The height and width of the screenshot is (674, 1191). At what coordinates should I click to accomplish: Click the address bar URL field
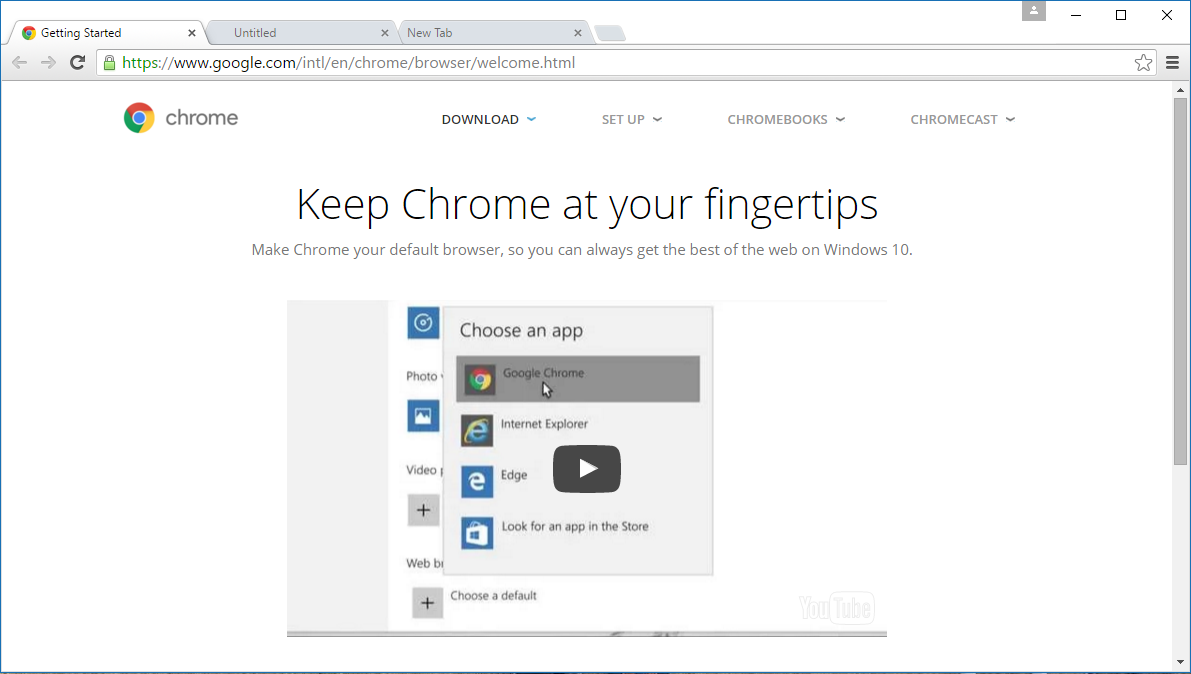point(626,63)
